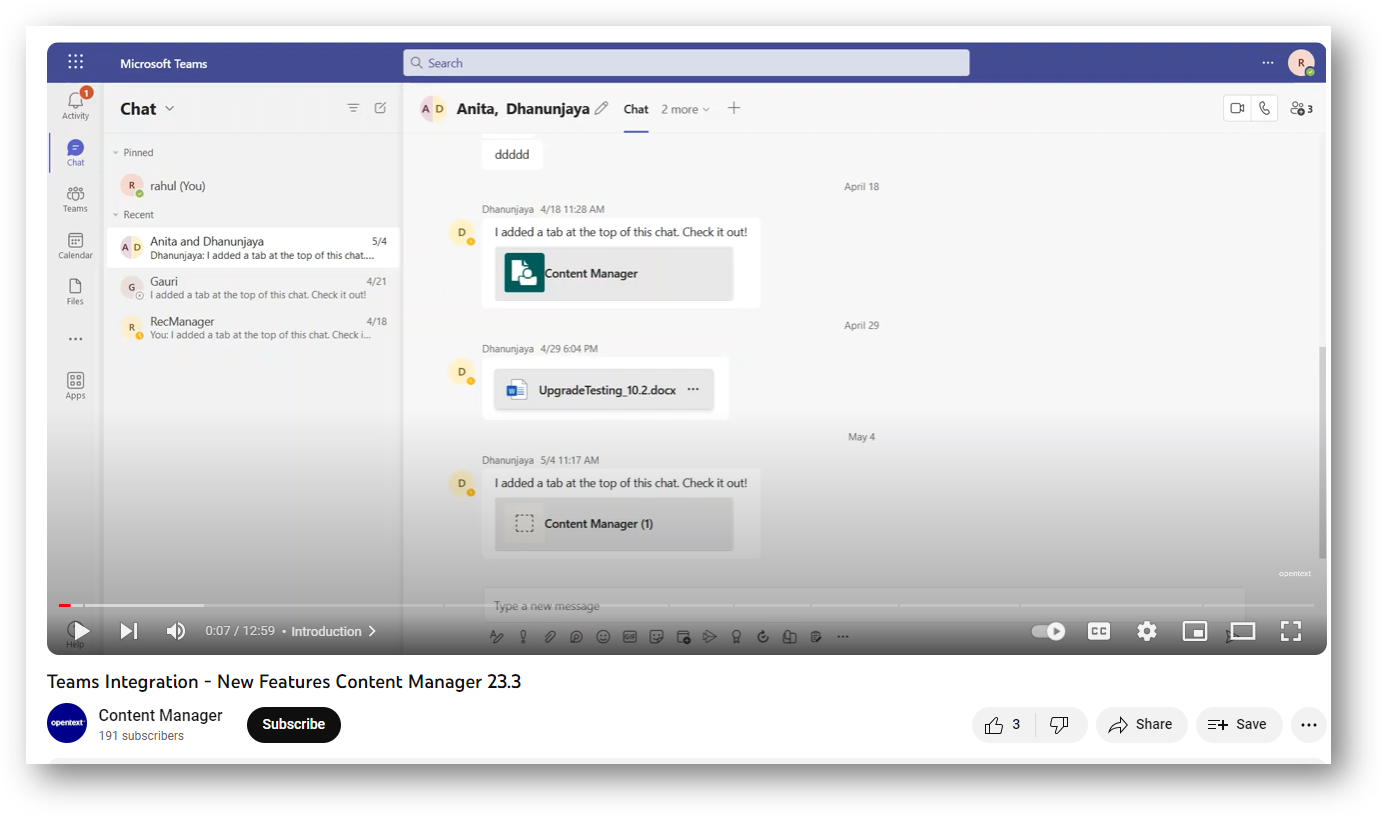Click the 'Type a new message' field

coord(864,606)
